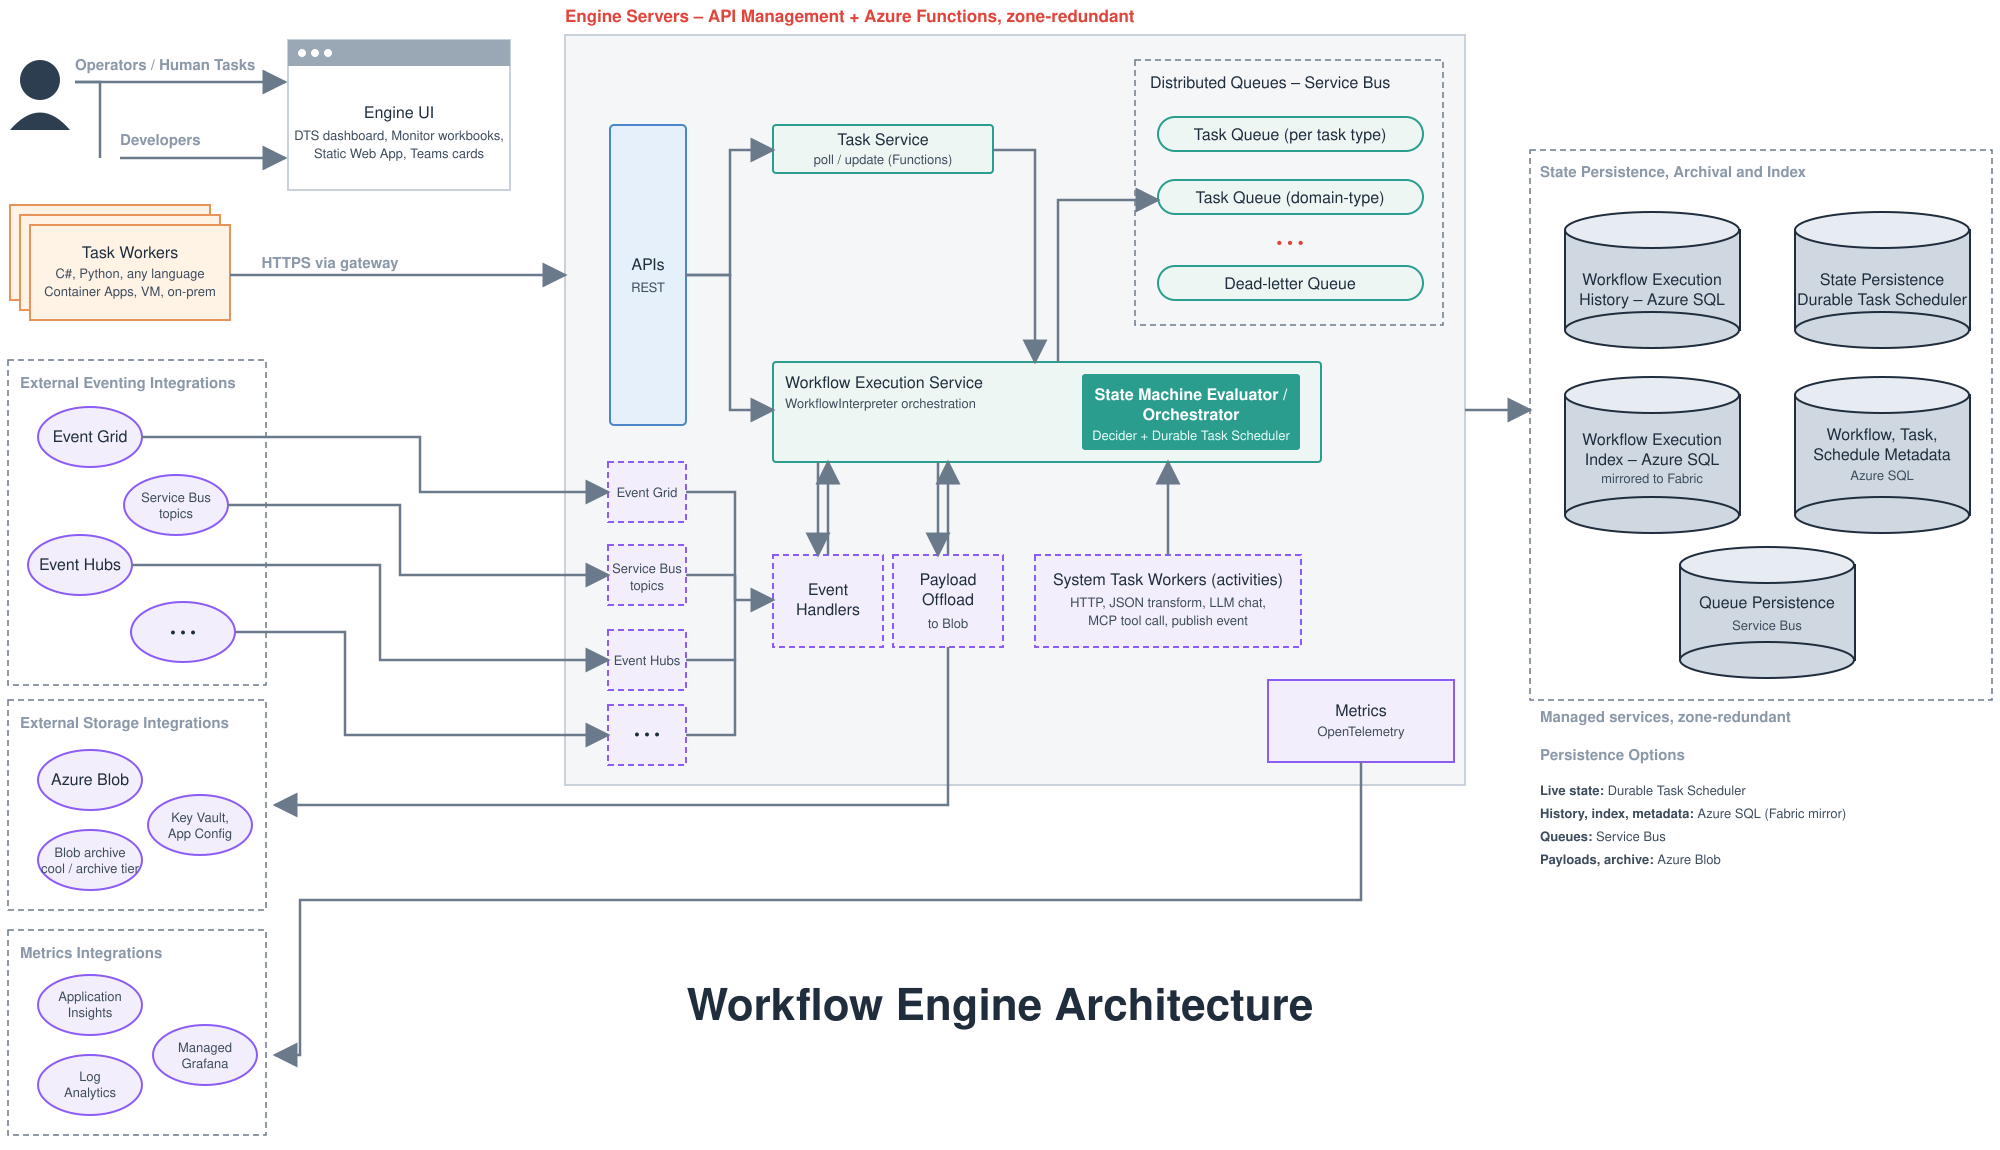Image resolution: width=2000 pixels, height=1150 pixels.
Task: Click the Event Hubs external integration oval
Action: coord(80,565)
